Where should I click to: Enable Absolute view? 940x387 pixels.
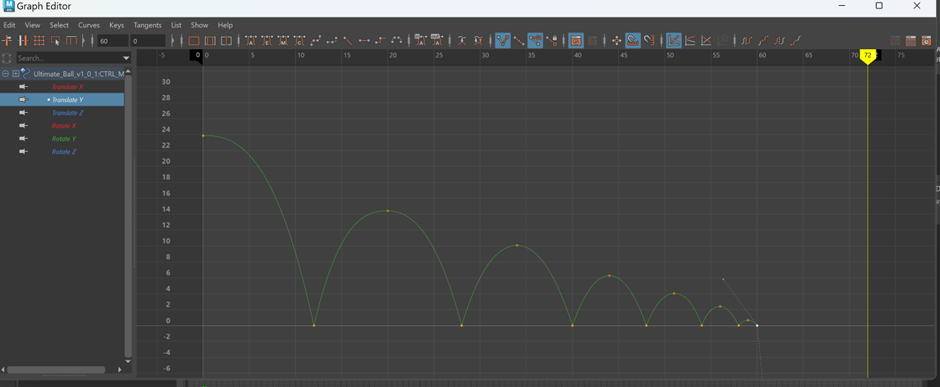(674, 41)
